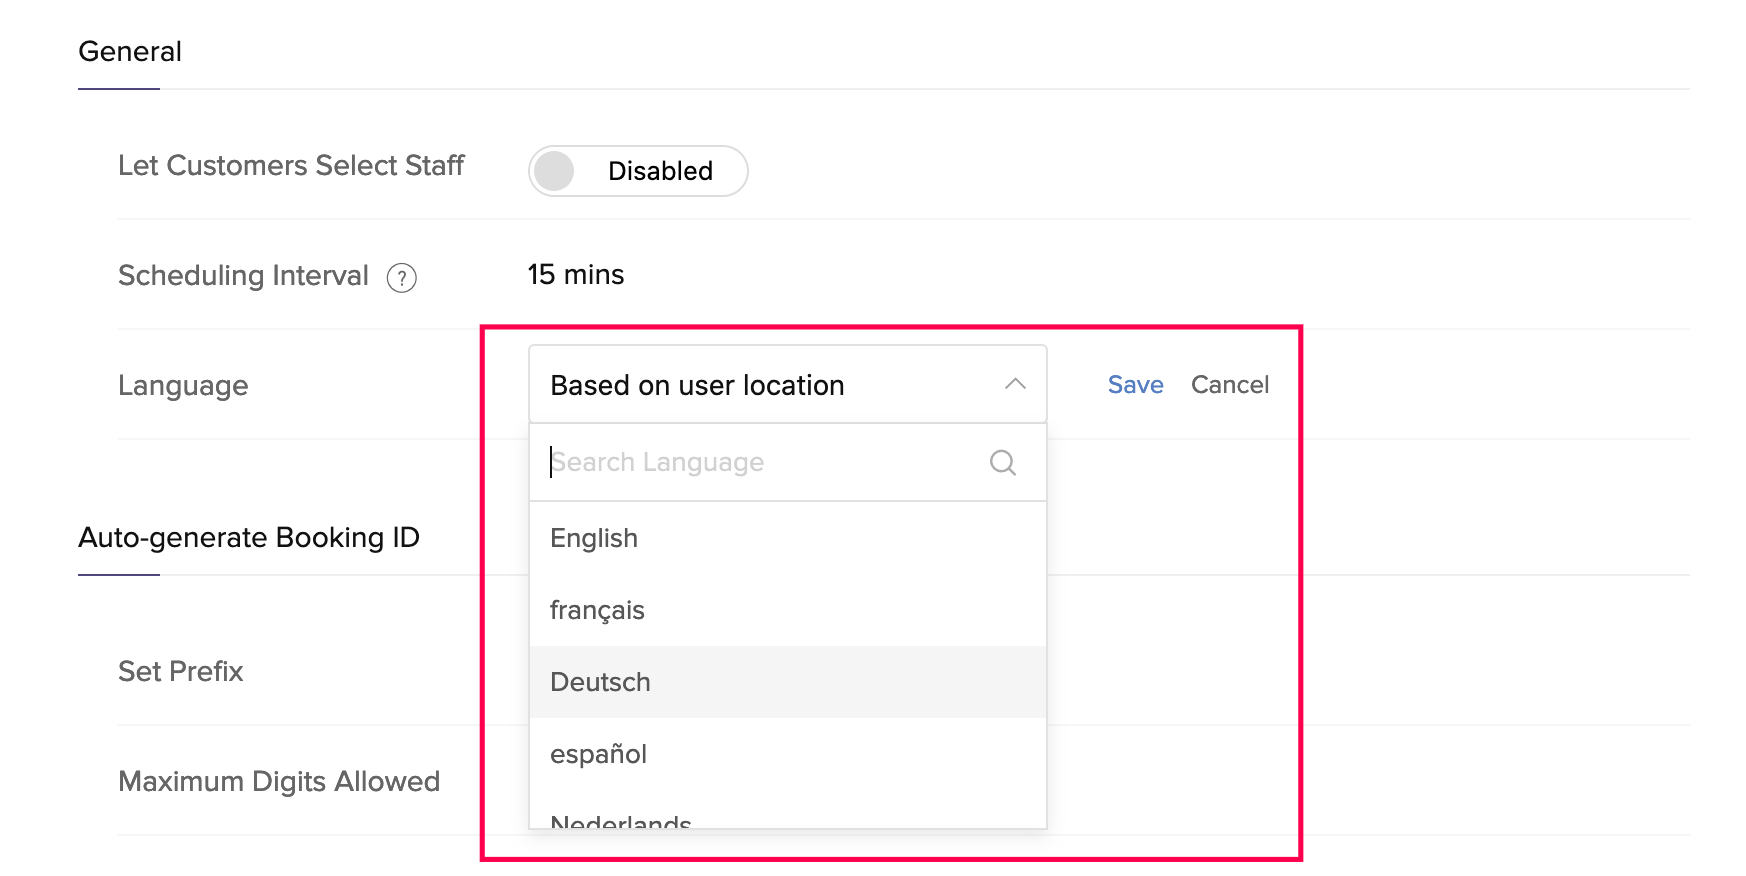1746x876 pixels.
Task: Choose English from the language list
Action: coord(594,538)
